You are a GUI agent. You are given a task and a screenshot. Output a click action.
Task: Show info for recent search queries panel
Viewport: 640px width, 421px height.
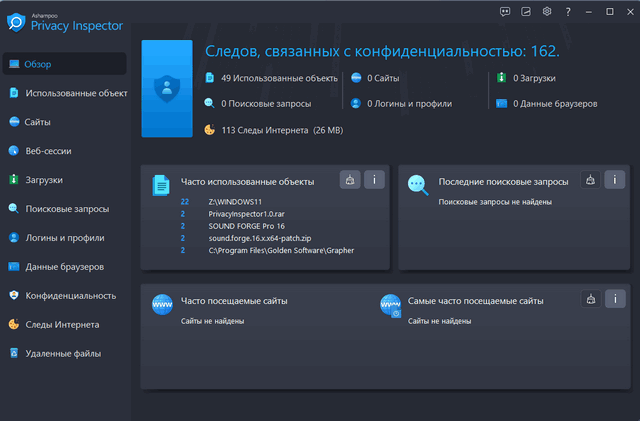(615, 180)
